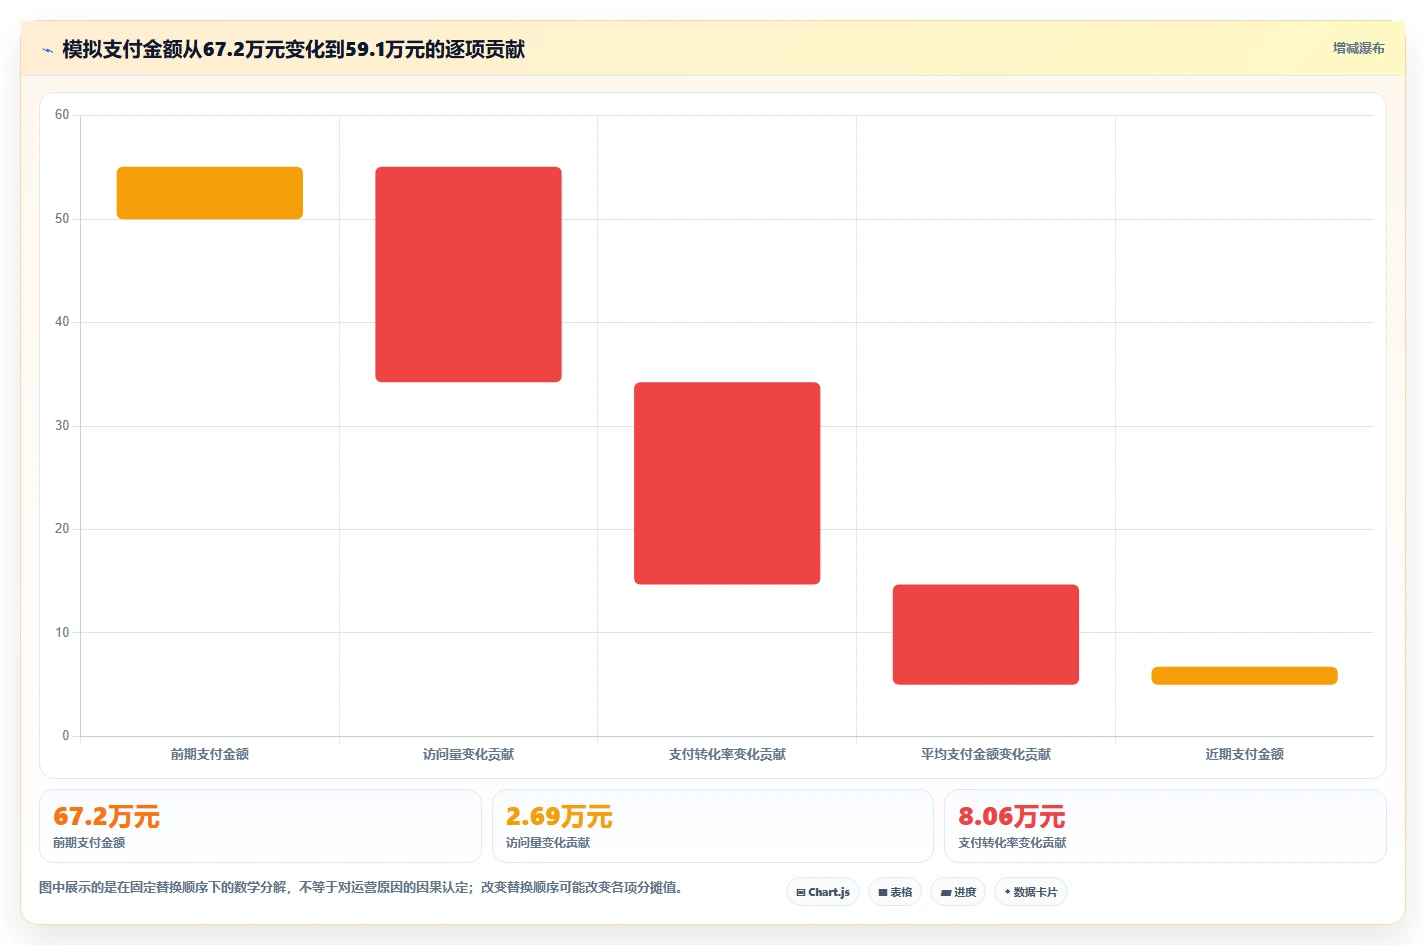The height and width of the screenshot is (945, 1426).
Task: Click the 访问量变化贡献 x-axis label
Action: (468, 754)
